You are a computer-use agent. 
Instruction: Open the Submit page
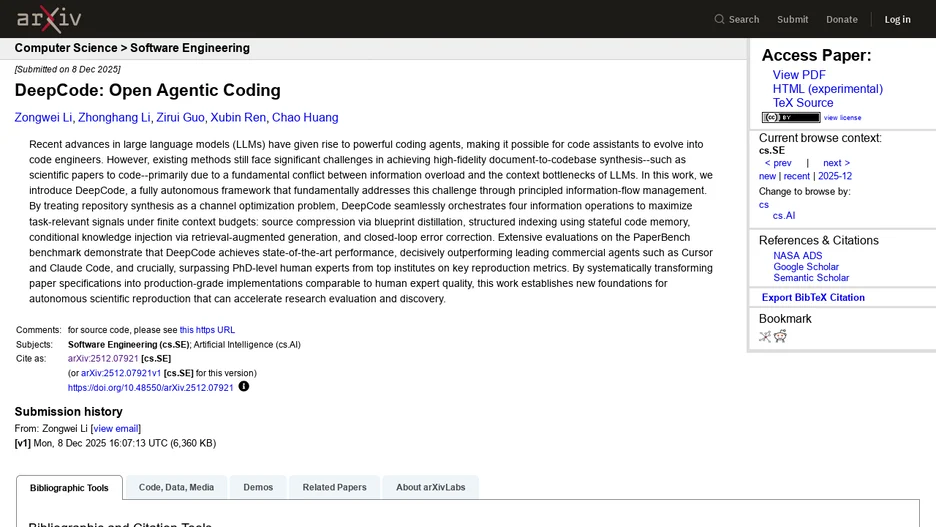coord(793,19)
